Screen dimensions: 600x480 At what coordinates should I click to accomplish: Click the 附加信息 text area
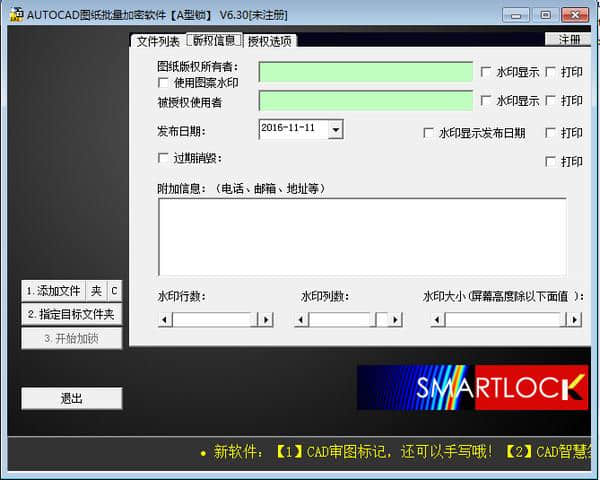tap(362, 237)
